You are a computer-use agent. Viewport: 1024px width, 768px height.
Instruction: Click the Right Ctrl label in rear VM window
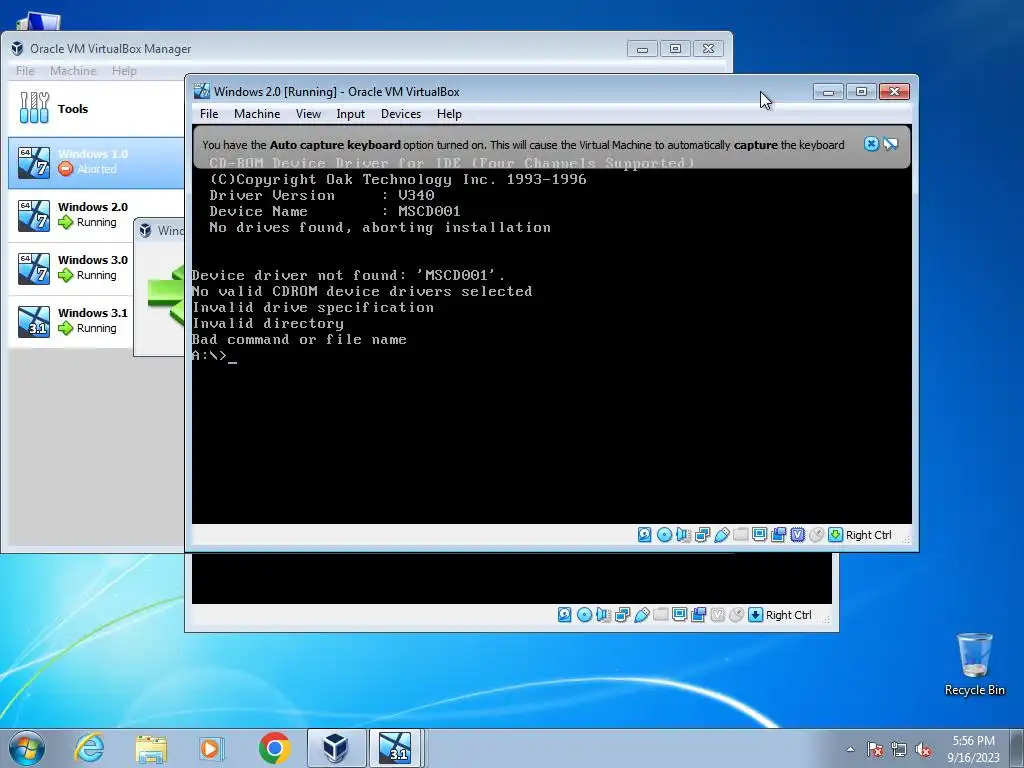(788, 615)
